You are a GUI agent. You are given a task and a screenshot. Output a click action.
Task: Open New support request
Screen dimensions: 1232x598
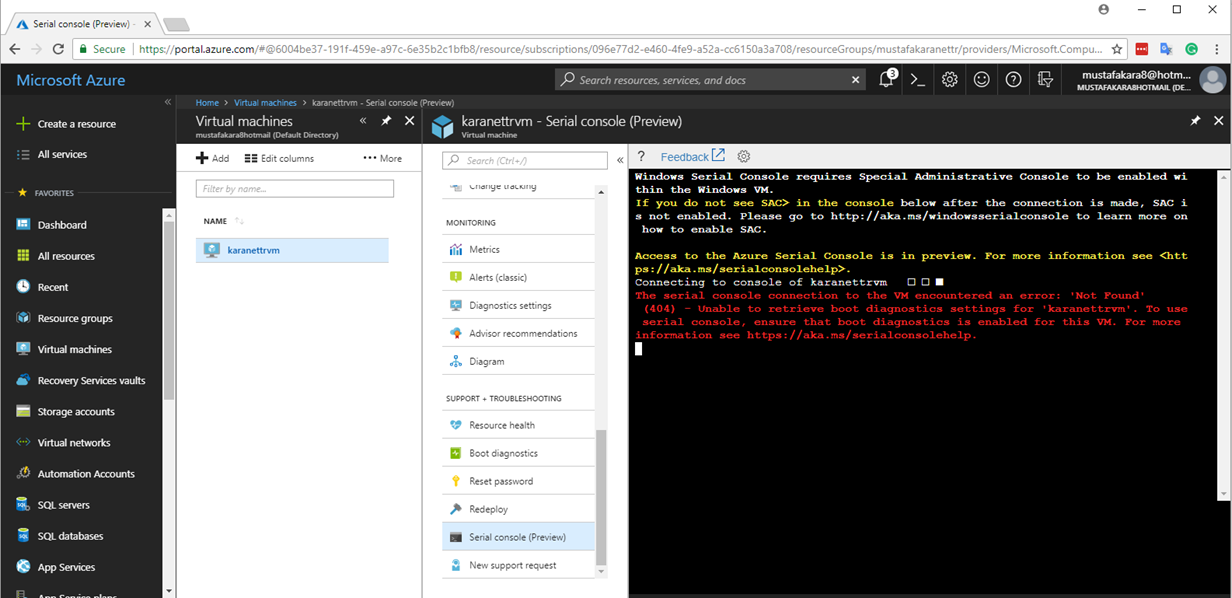pos(518,565)
